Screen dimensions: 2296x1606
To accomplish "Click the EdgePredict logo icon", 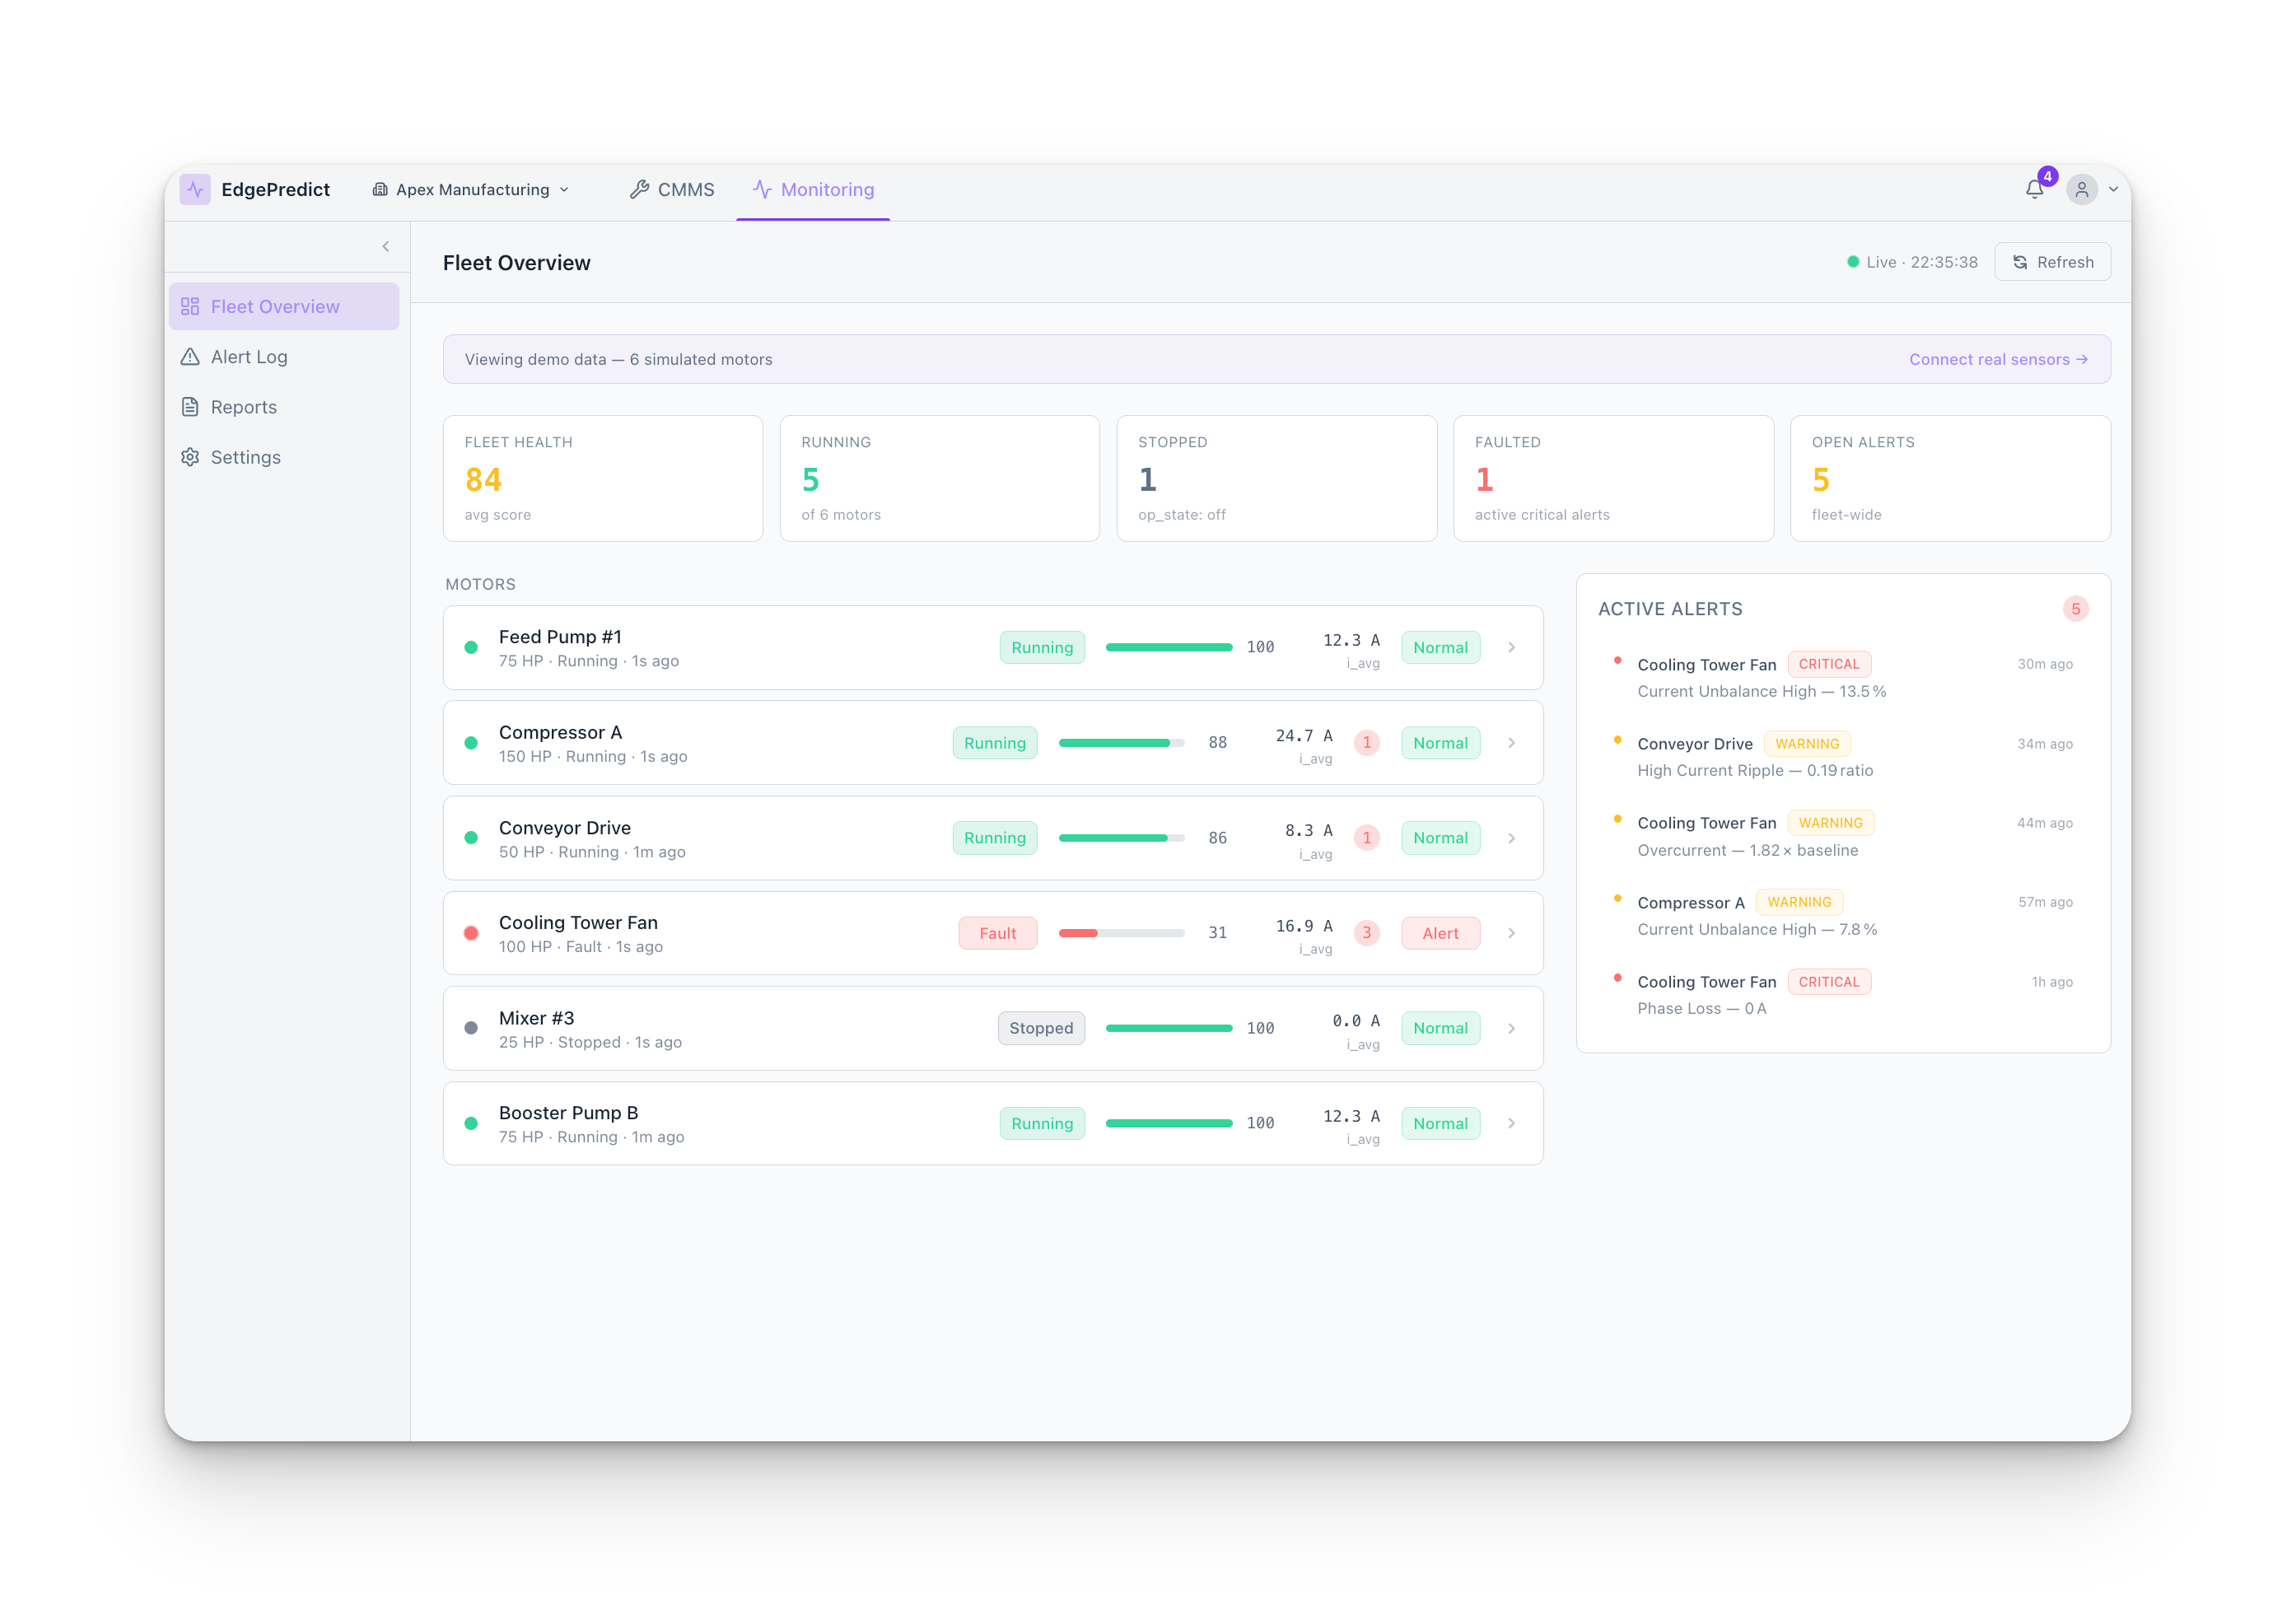I will [x=195, y=189].
